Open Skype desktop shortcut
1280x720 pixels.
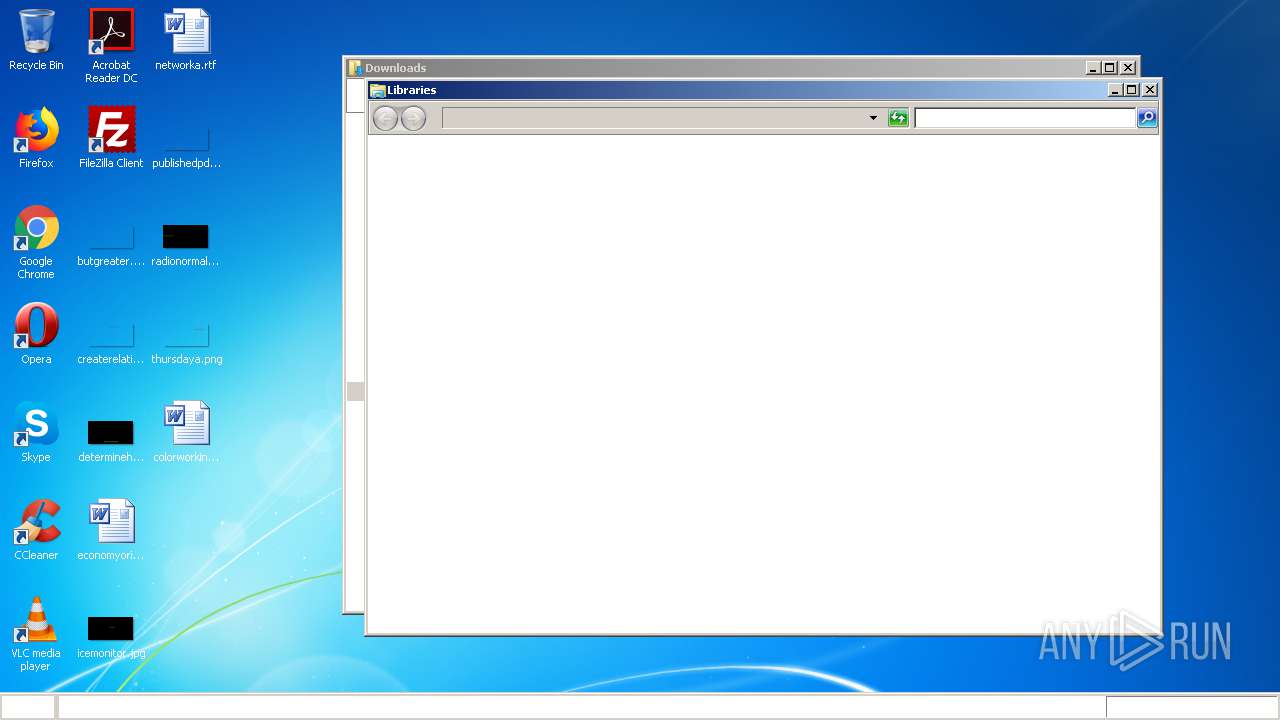36,432
